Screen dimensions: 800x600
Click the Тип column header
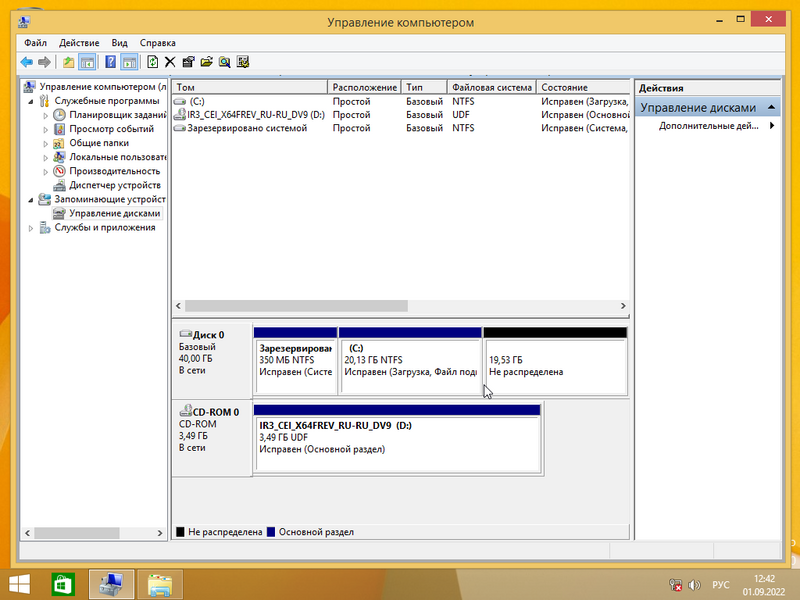(424, 87)
